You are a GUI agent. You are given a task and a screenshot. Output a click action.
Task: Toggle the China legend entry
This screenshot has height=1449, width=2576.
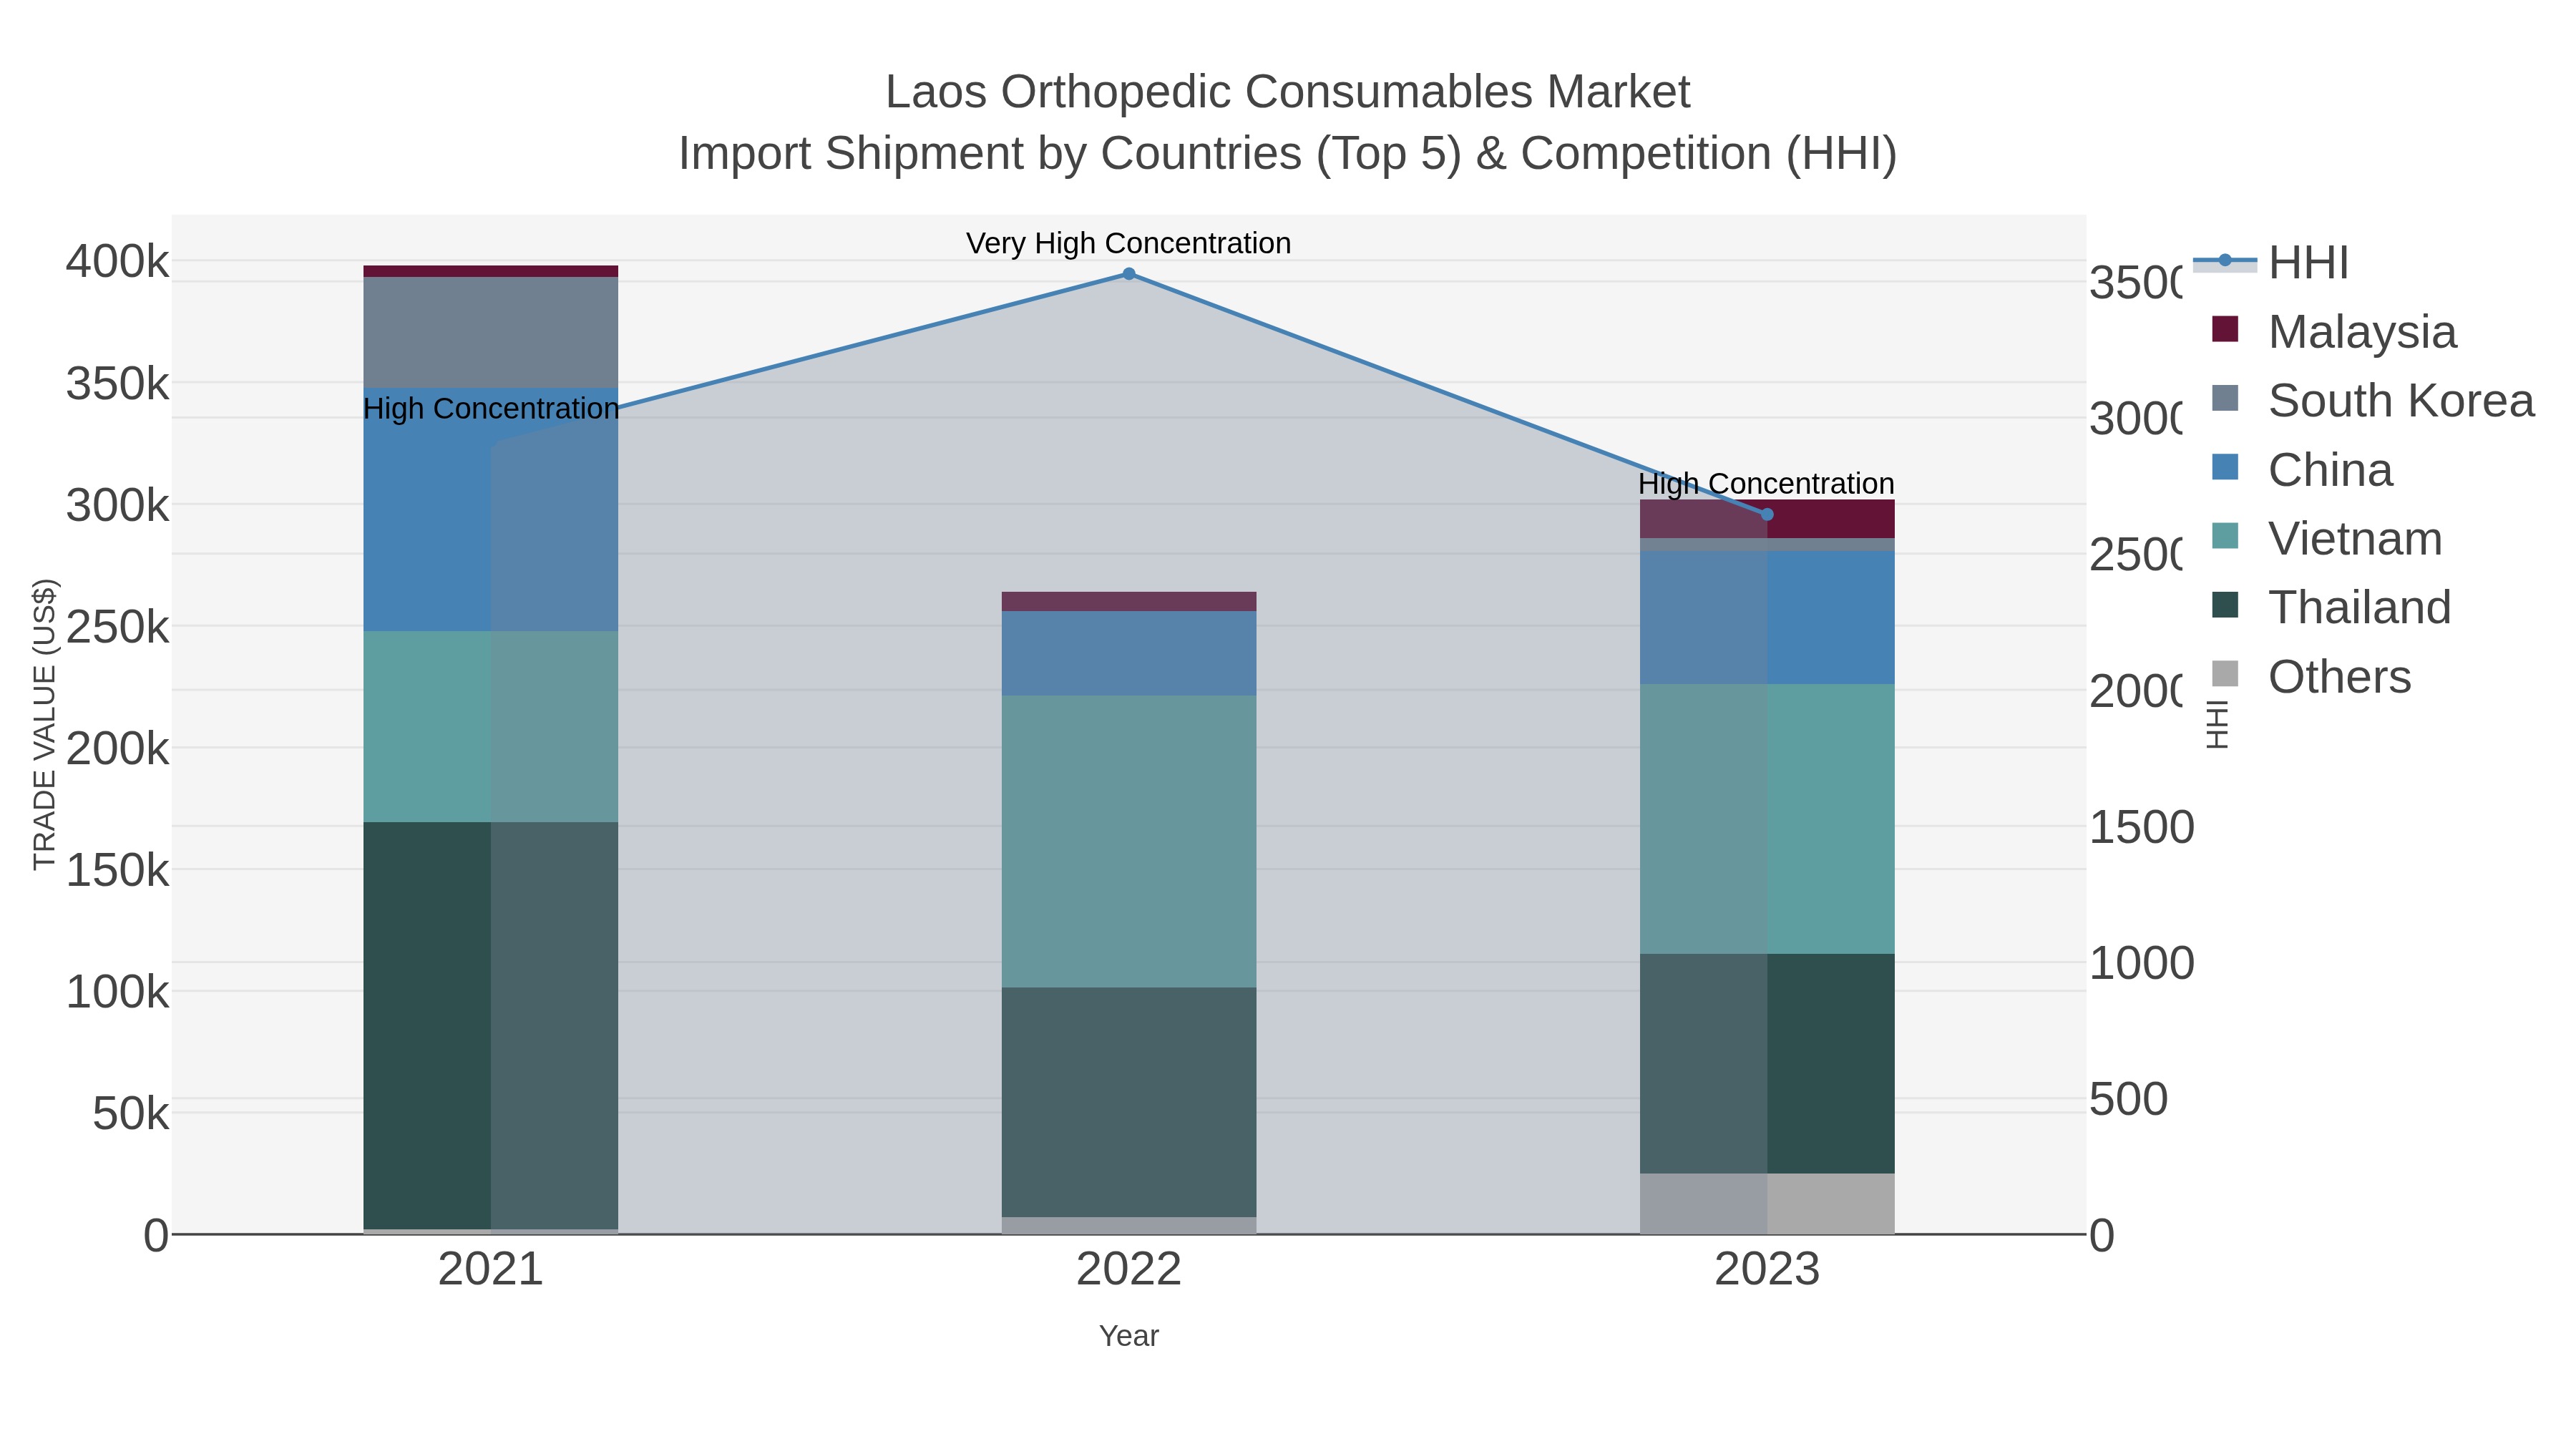pos(2302,470)
